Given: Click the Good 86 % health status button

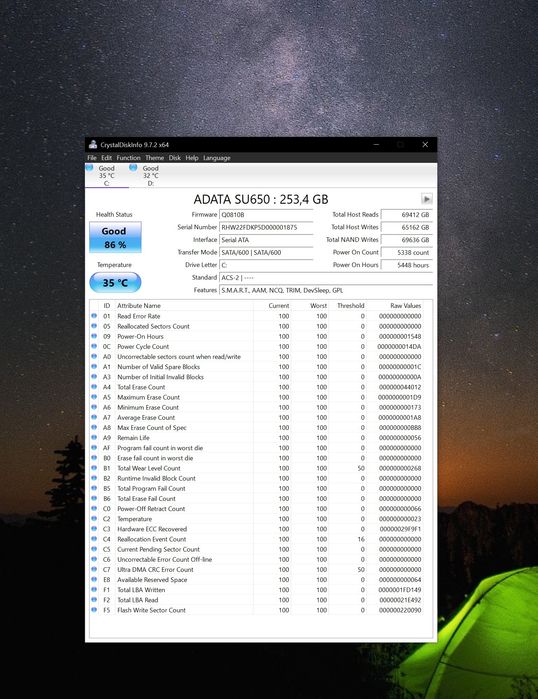Looking at the screenshot, I should [115, 238].
